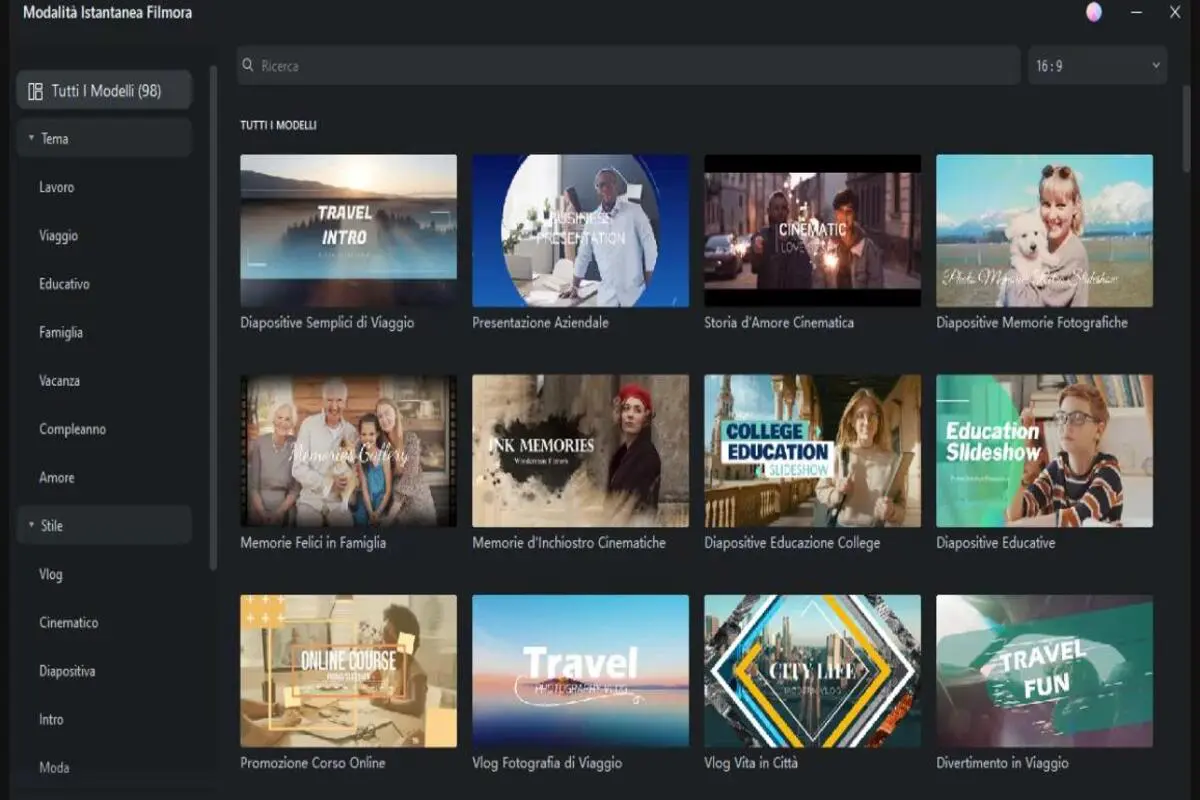Image resolution: width=1200 pixels, height=800 pixels.
Task: Show Intro style templates
Action: 51,720
